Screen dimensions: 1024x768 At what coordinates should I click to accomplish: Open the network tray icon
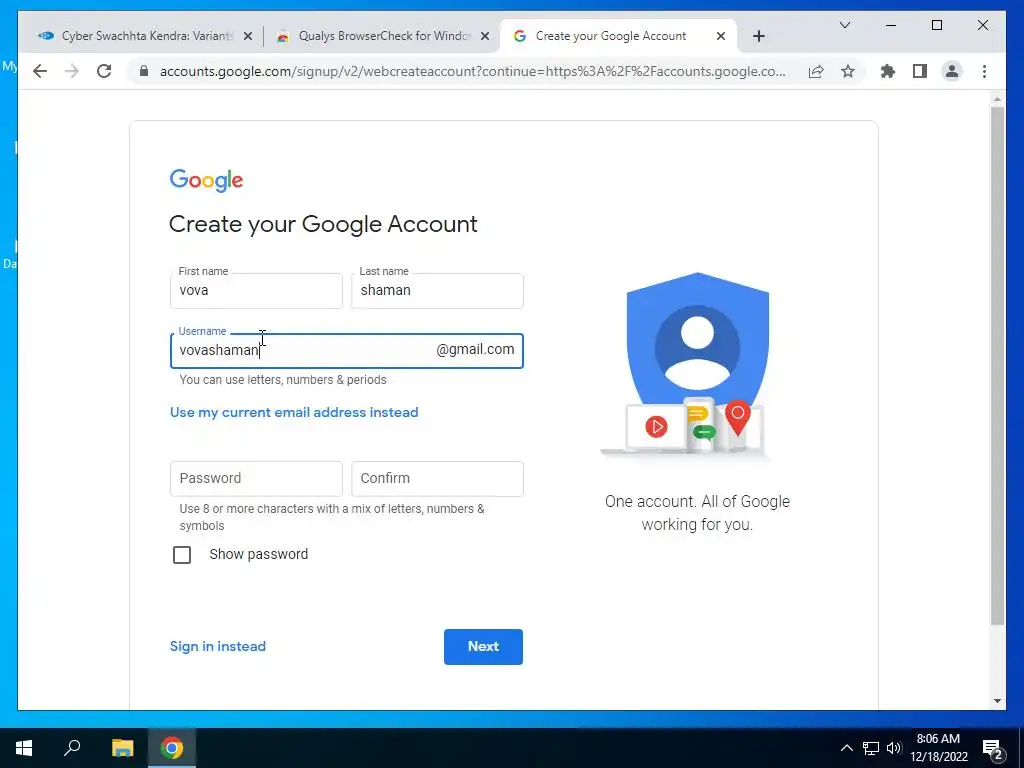(x=871, y=748)
